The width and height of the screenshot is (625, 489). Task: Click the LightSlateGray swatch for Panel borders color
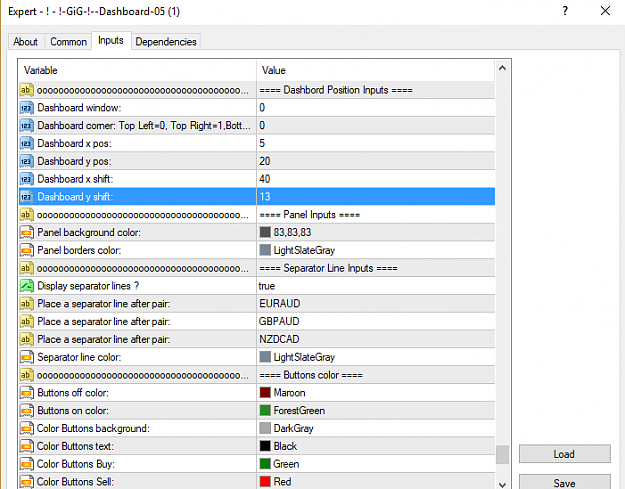pos(265,250)
